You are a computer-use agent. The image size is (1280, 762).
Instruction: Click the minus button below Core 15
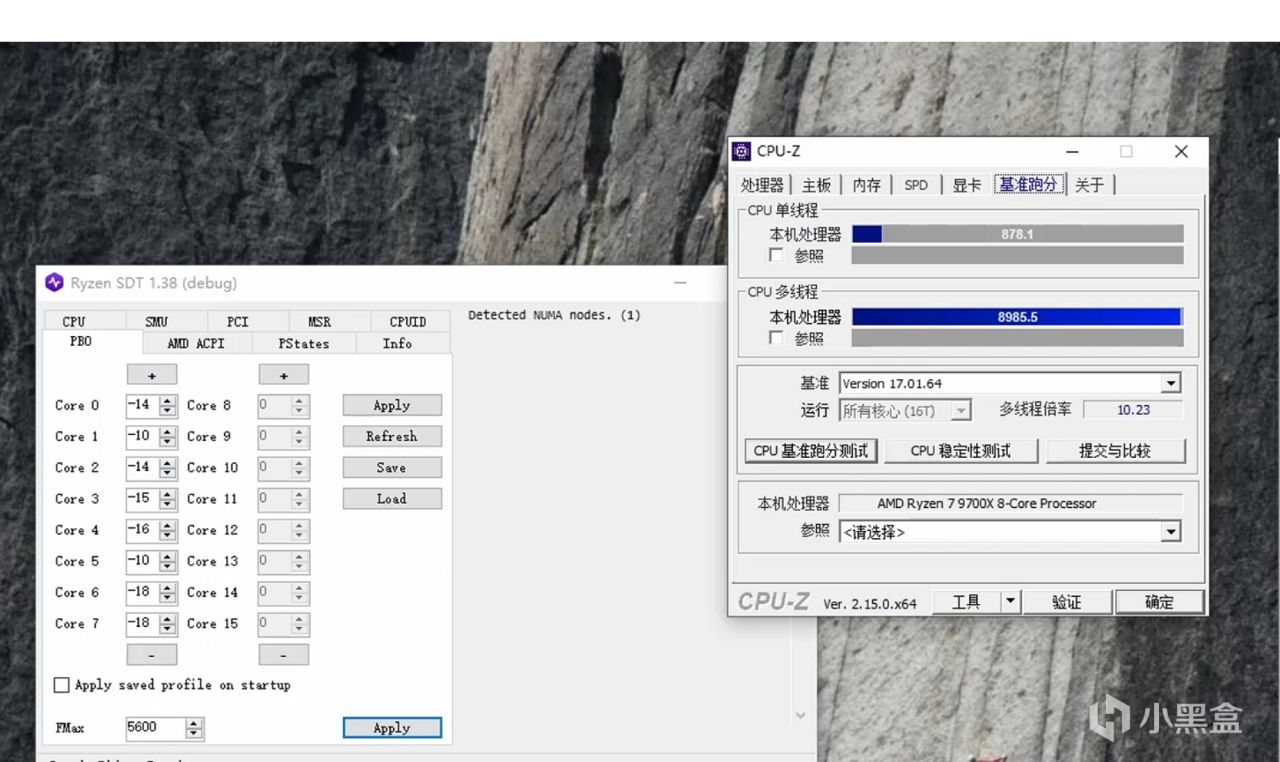284,655
